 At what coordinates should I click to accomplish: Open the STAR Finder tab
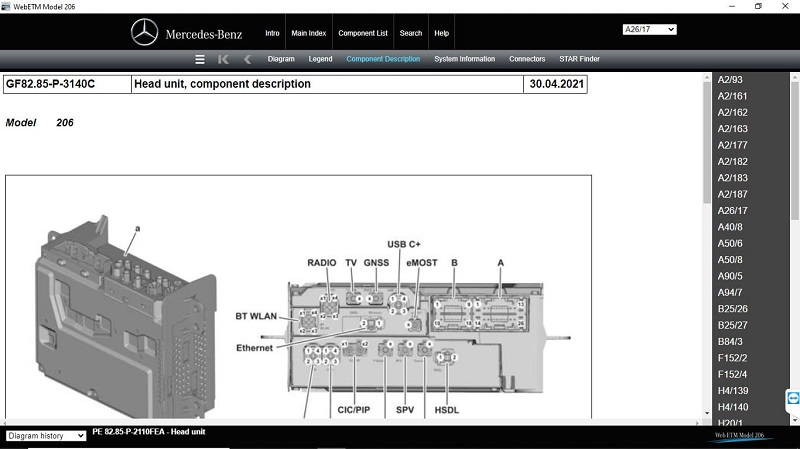pyautogui.click(x=580, y=59)
